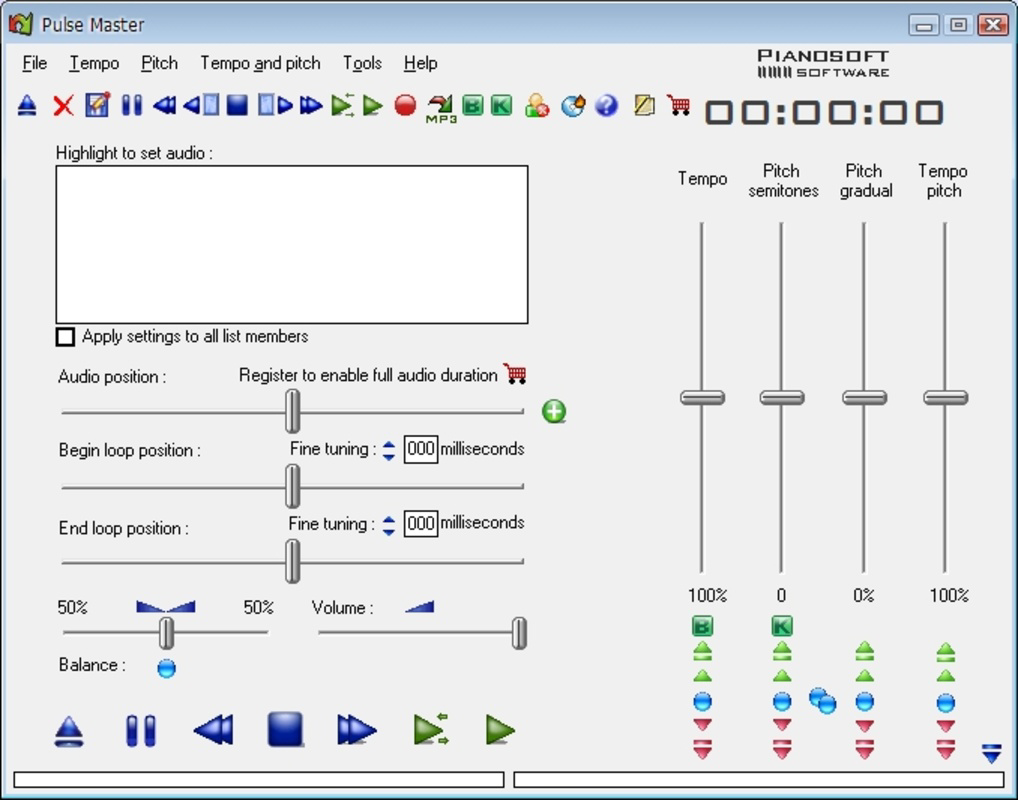Click the double blue spheres icon
1018x800 pixels.
pyautogui.click(x=823, y=701)
